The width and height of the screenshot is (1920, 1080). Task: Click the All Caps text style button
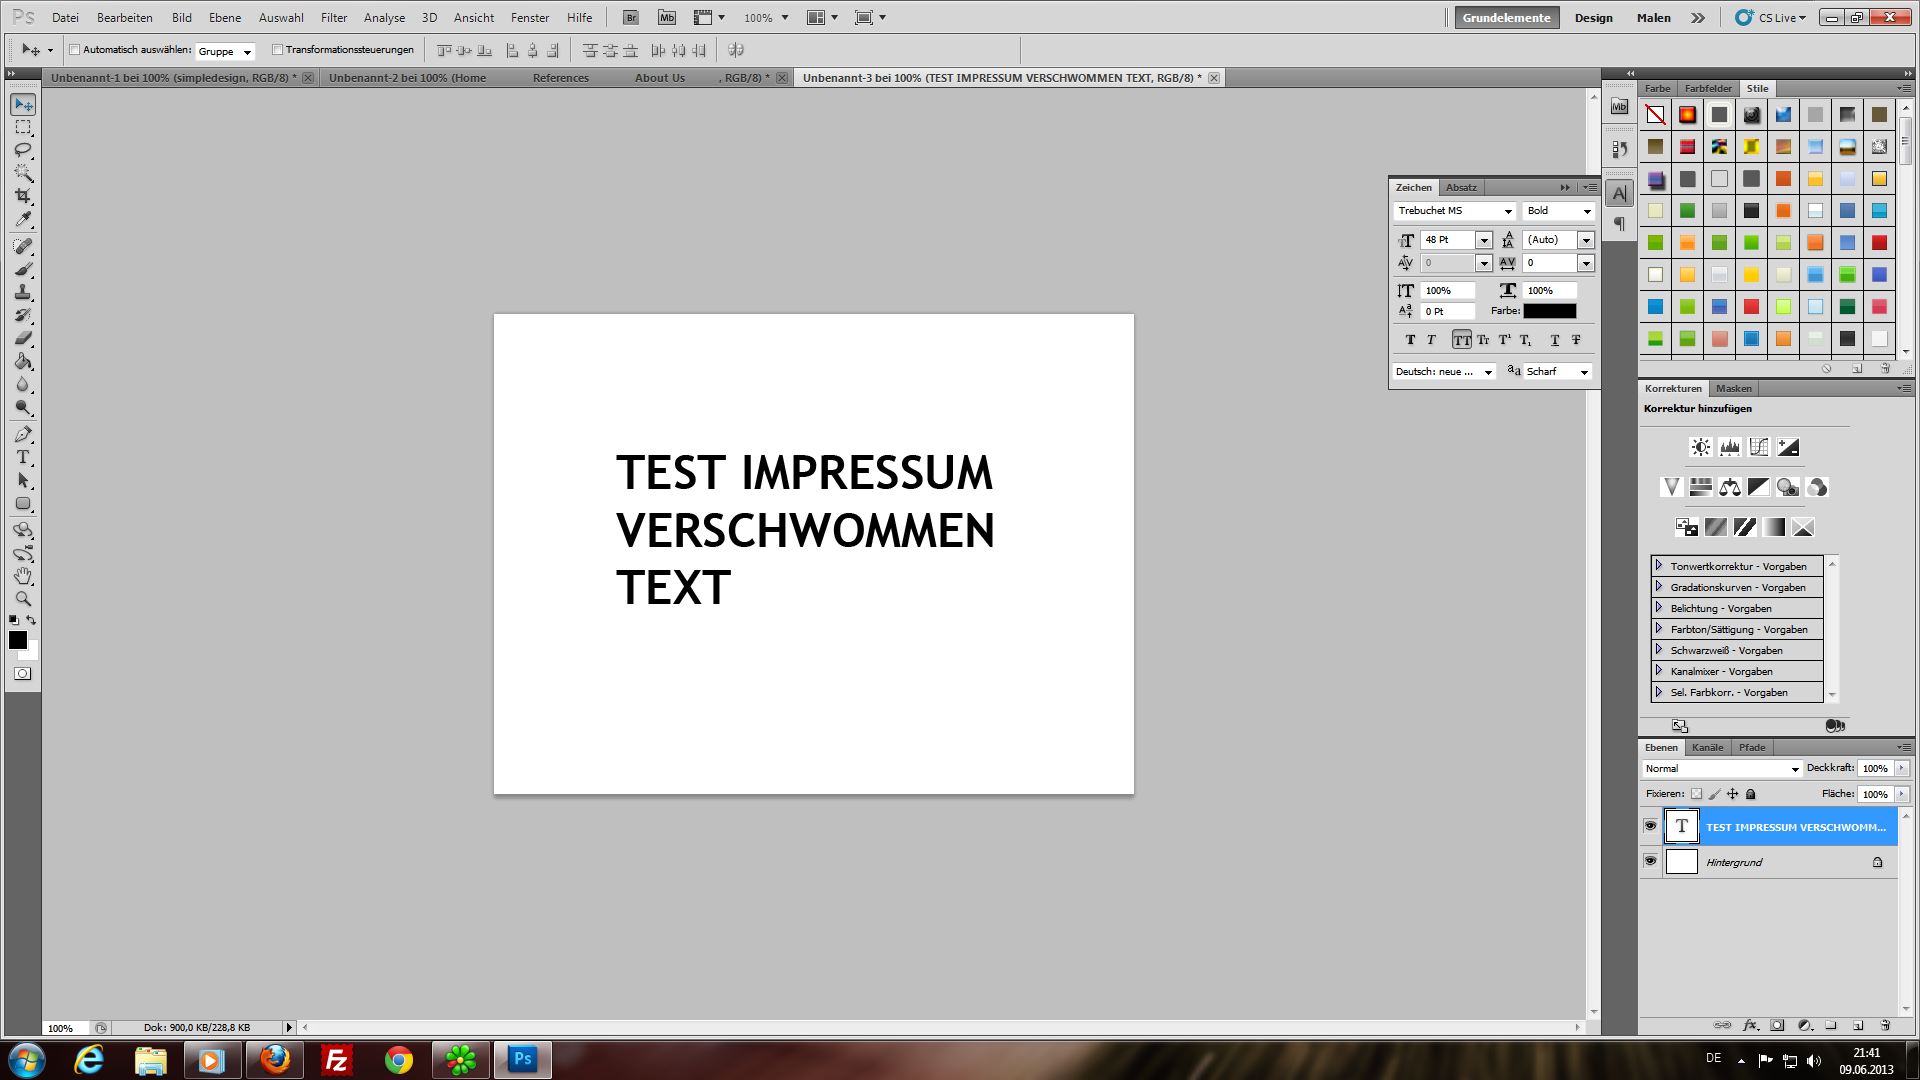(1462, 340)
